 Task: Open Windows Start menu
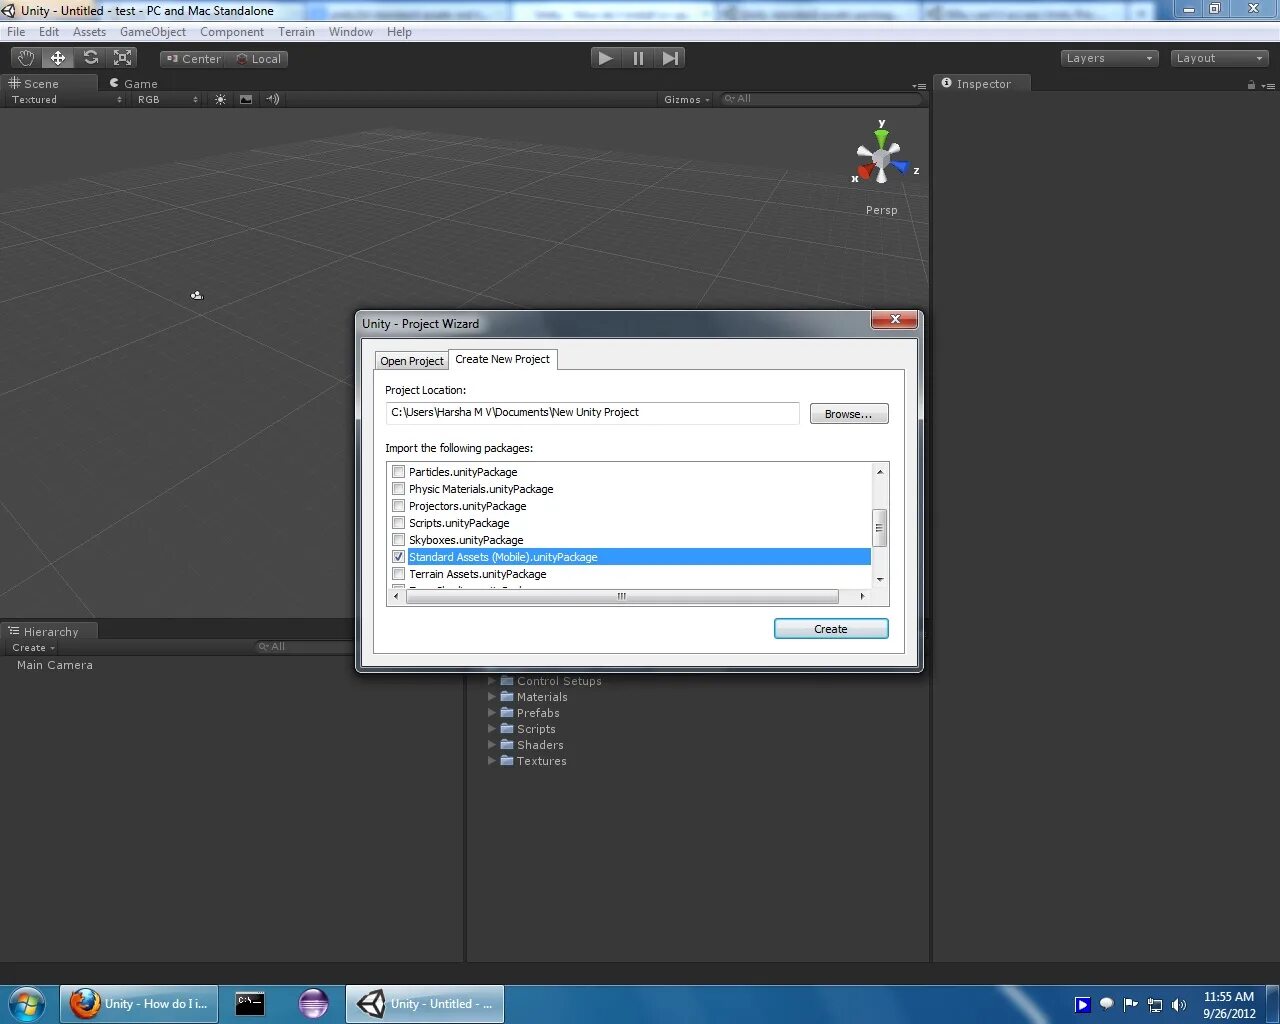pos(27,1004)
